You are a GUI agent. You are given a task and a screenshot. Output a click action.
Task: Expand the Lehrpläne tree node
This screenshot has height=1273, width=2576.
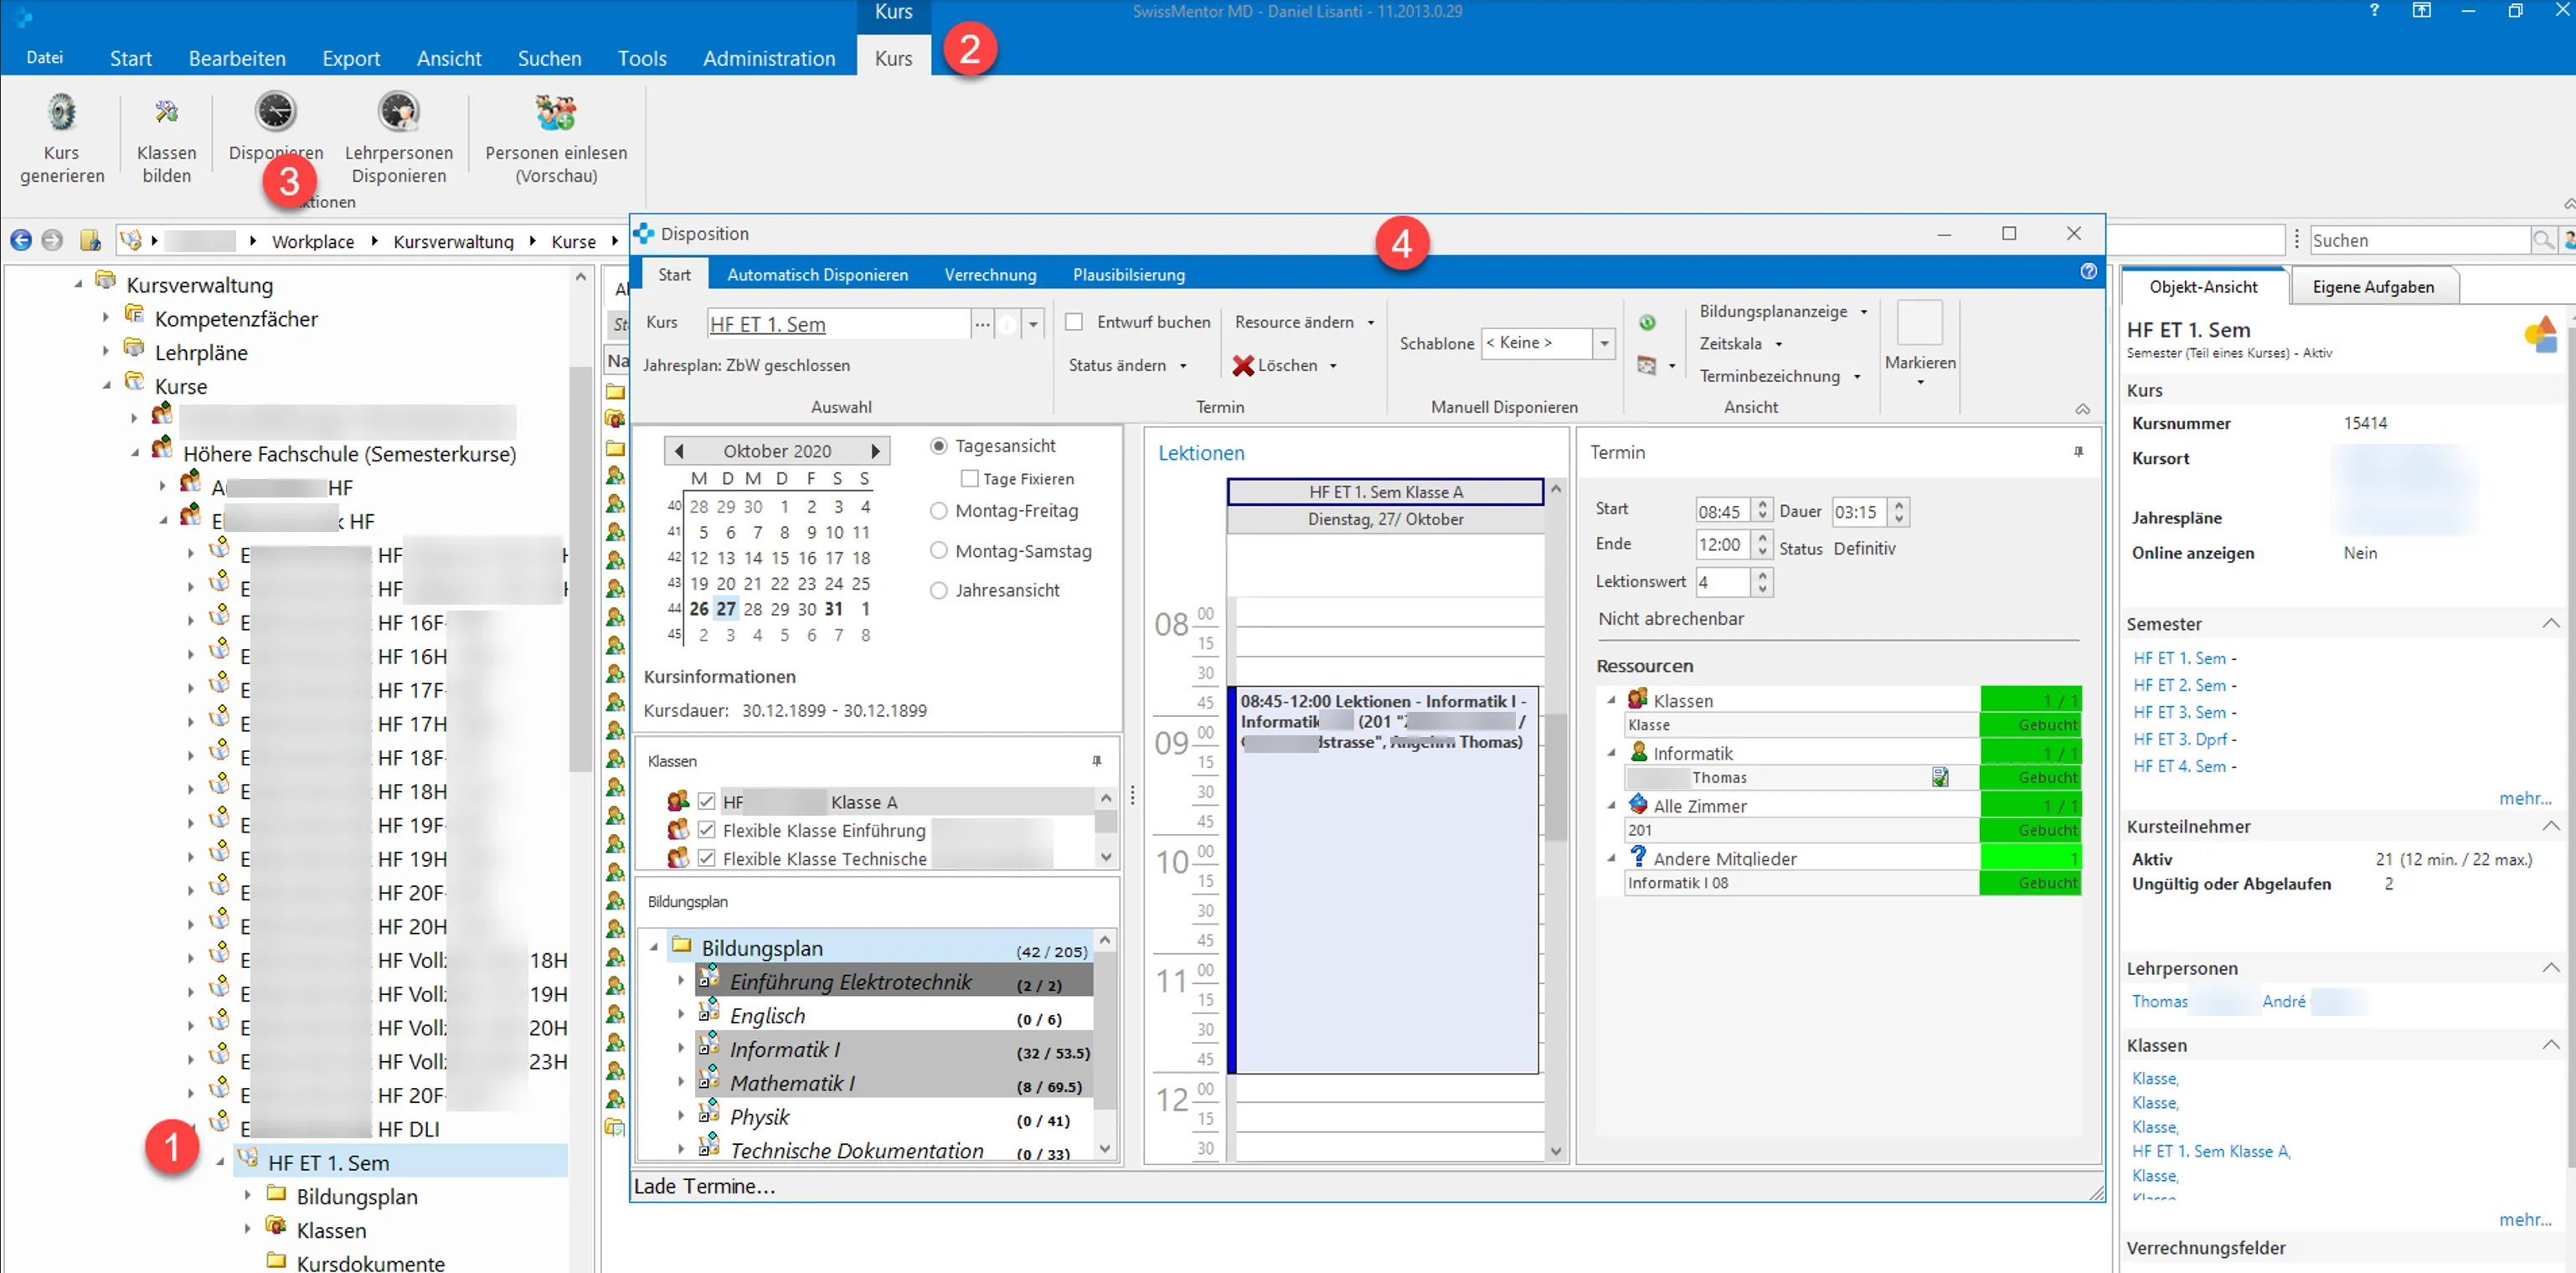(x=106, y=352)
